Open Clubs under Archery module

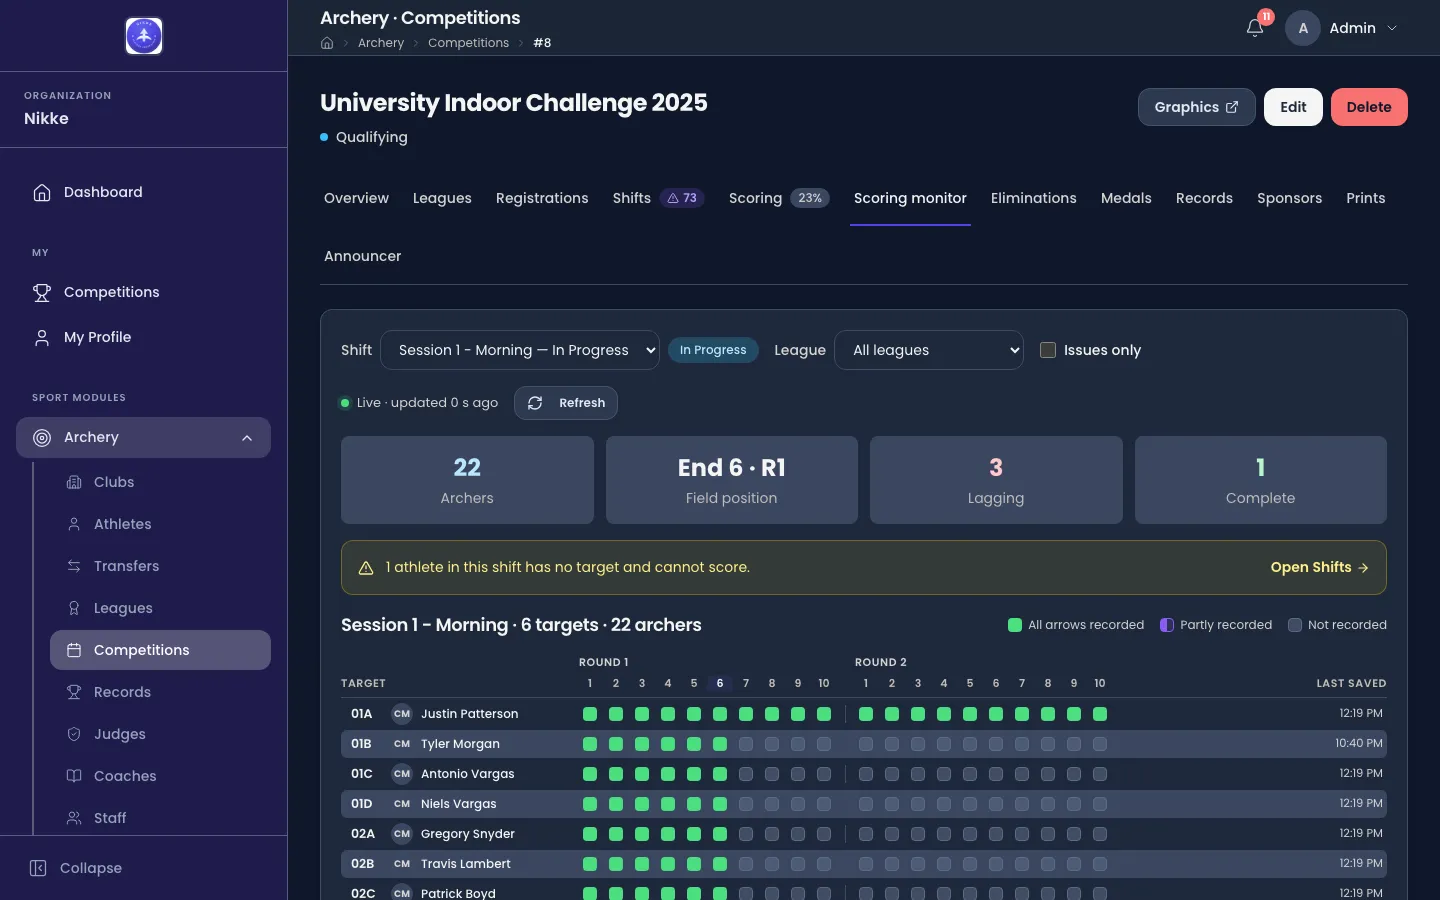tap(160, 482)
